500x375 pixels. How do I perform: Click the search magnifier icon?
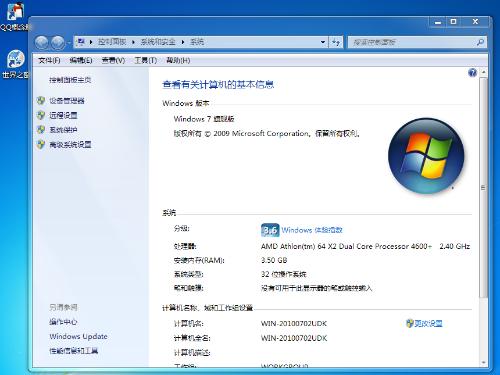click(480, 42)
